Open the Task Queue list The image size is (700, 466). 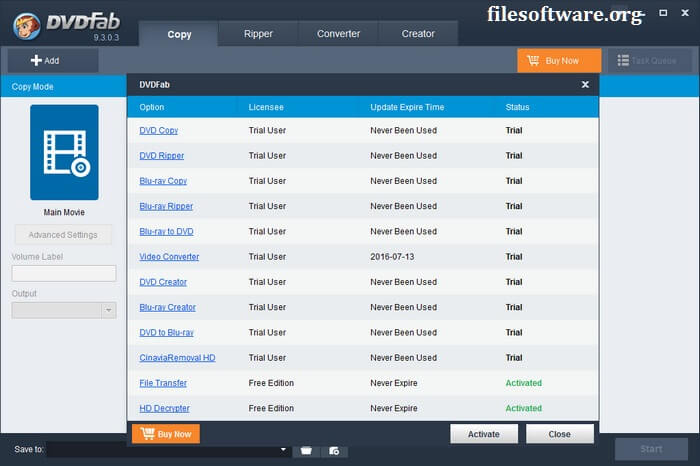pos(649,61)
